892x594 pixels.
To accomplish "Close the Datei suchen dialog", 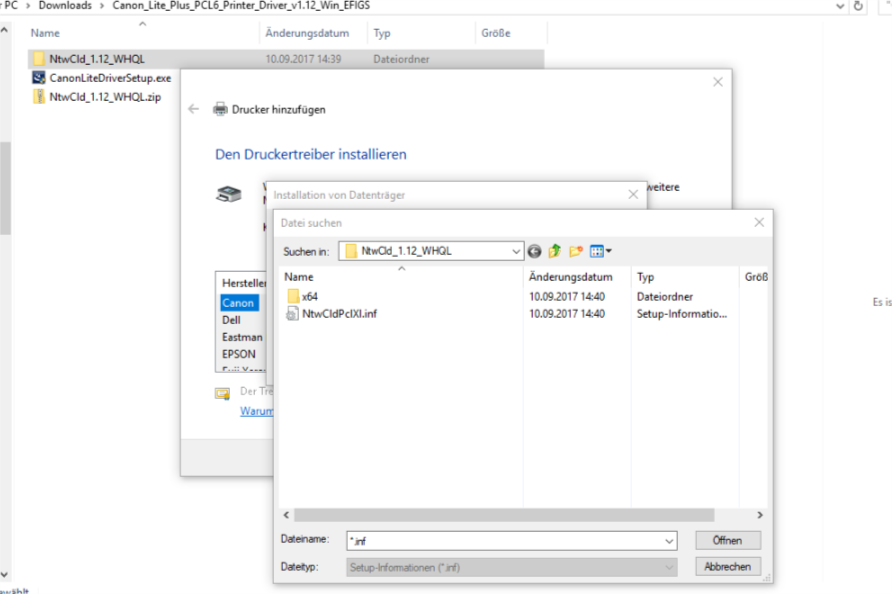I will pyautogui.click(x=759, y=222).
